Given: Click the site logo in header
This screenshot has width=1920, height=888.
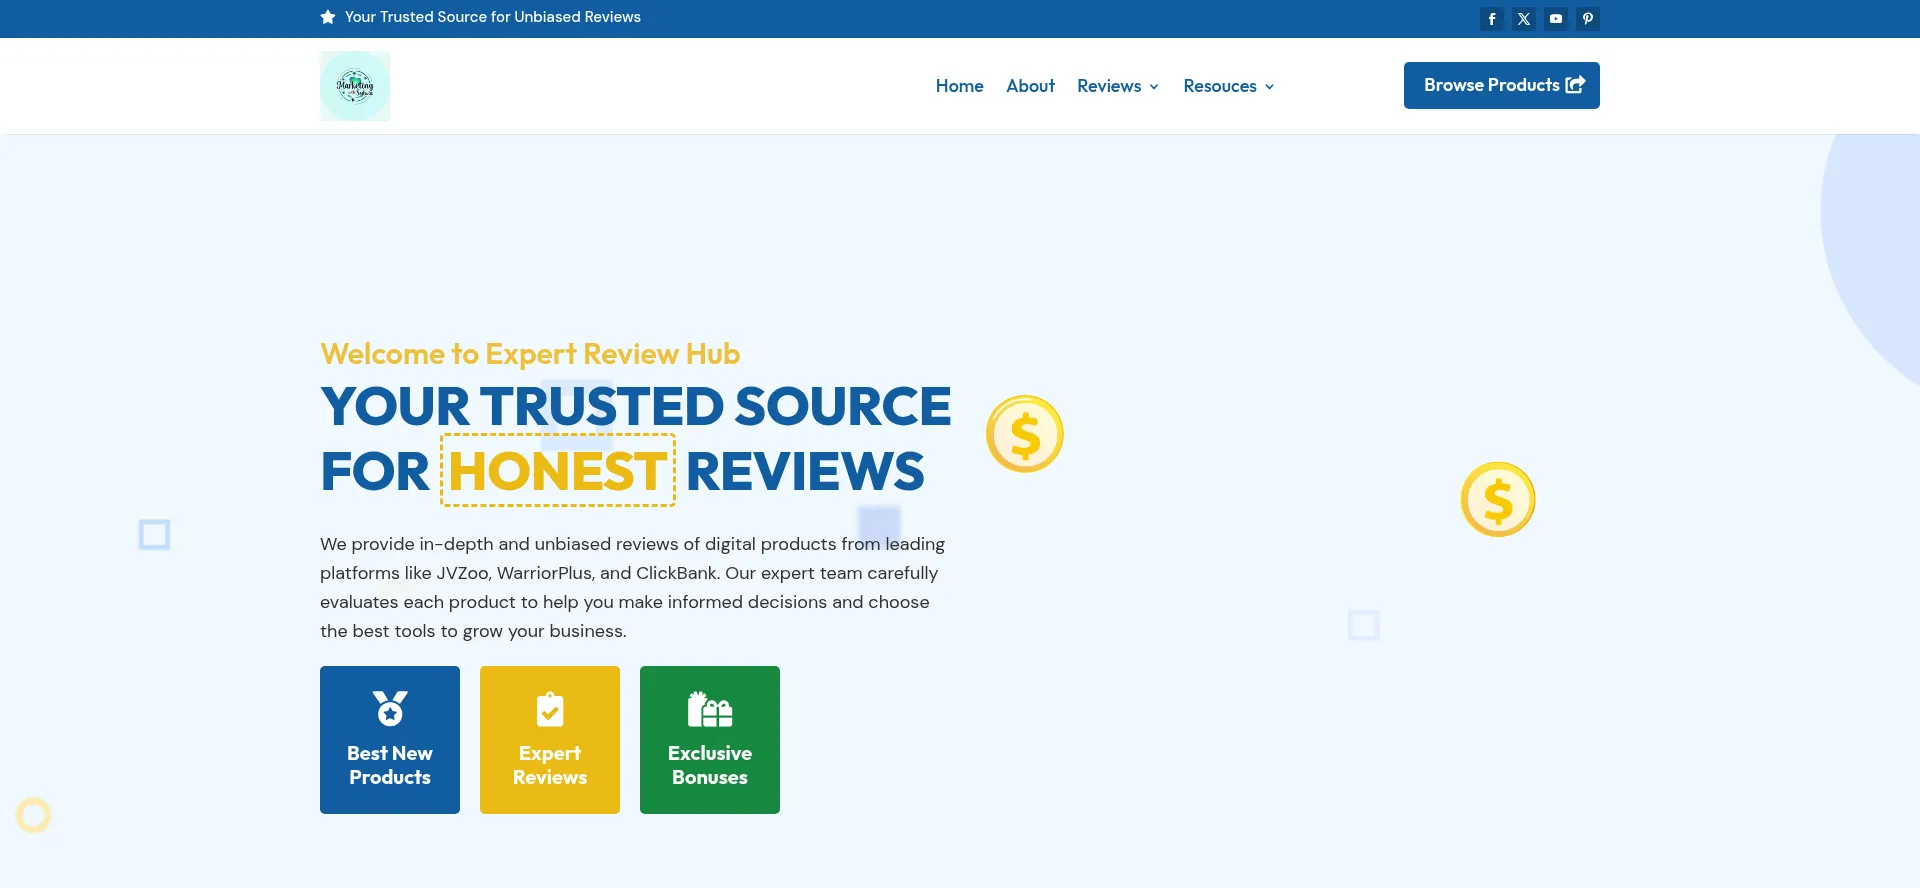Looking at the screenshot, I should click(x=355, y=86).
